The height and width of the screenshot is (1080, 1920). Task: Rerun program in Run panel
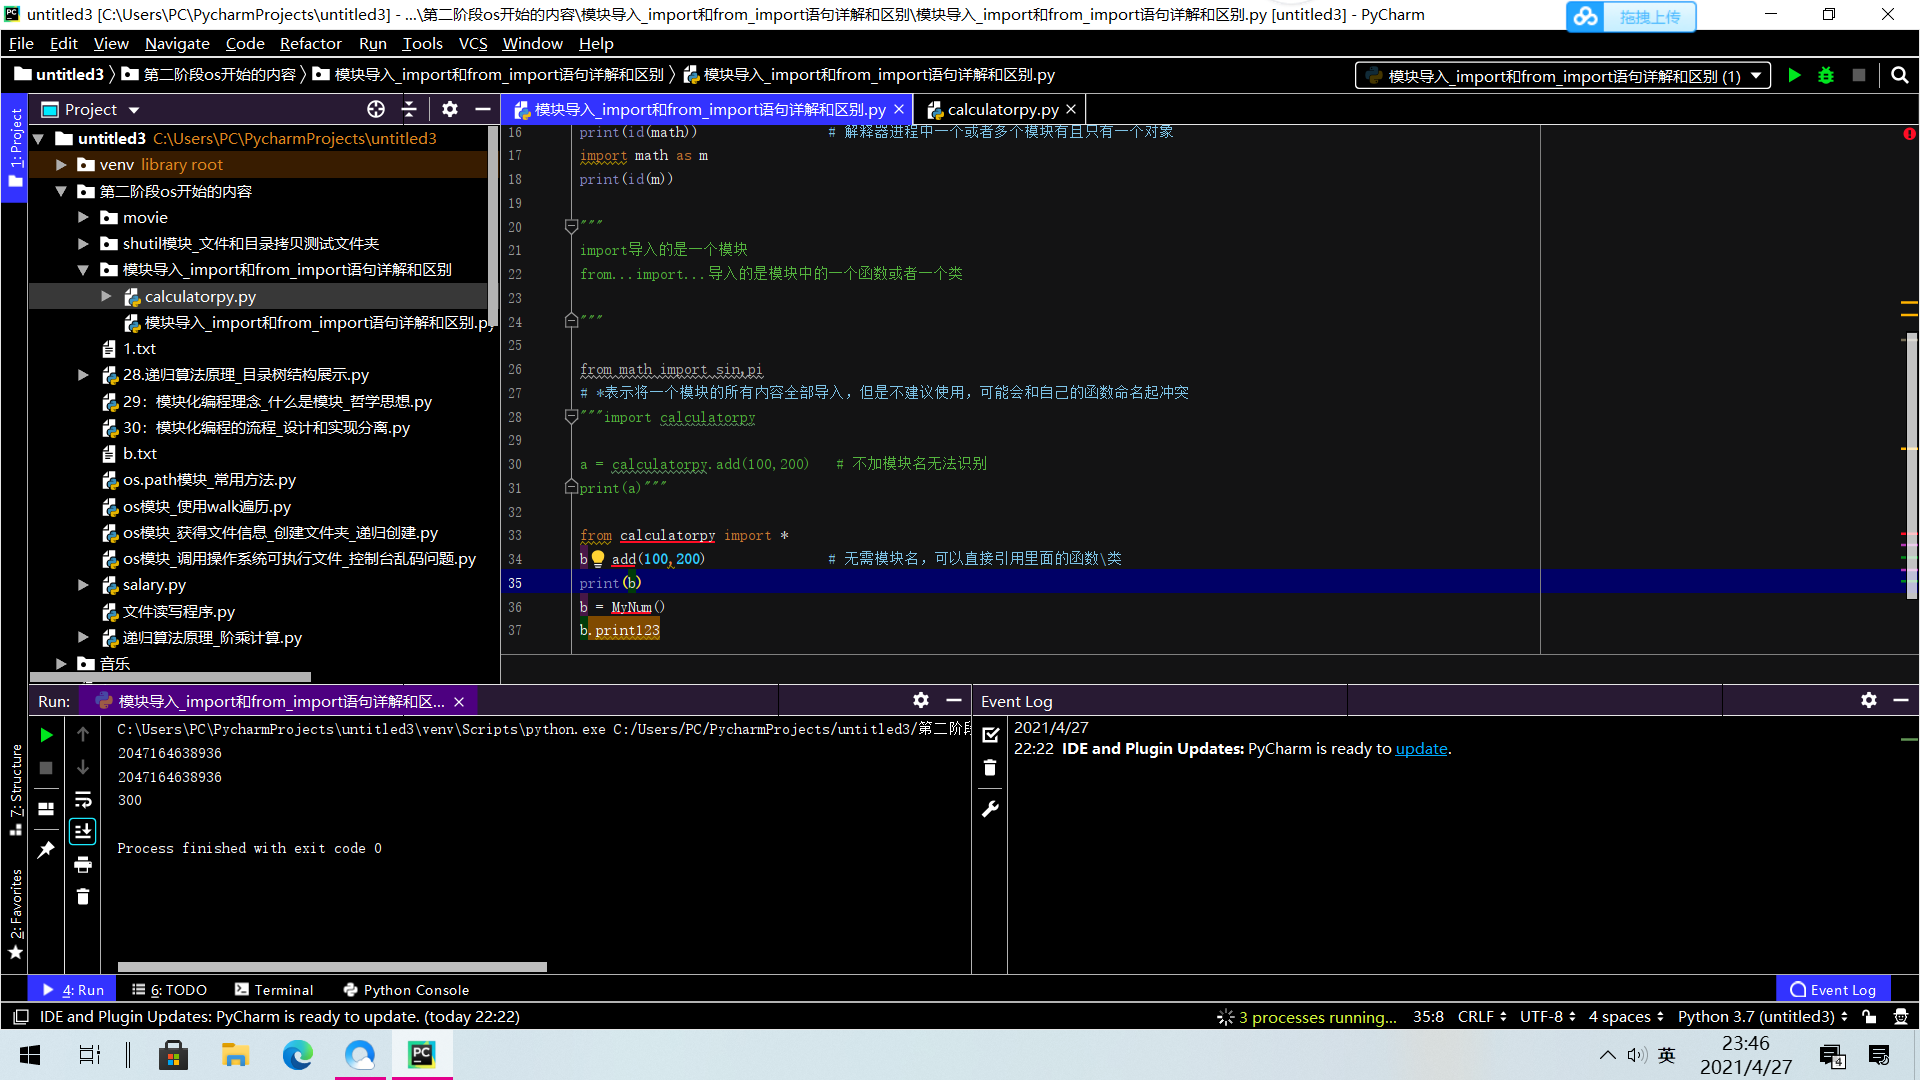(x=46, y=735)
